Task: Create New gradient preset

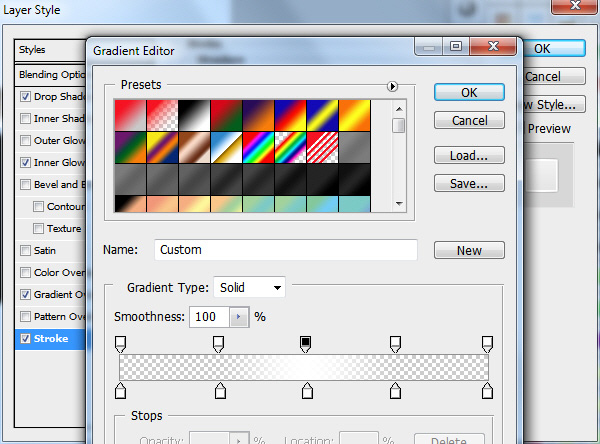Action: 469,250
